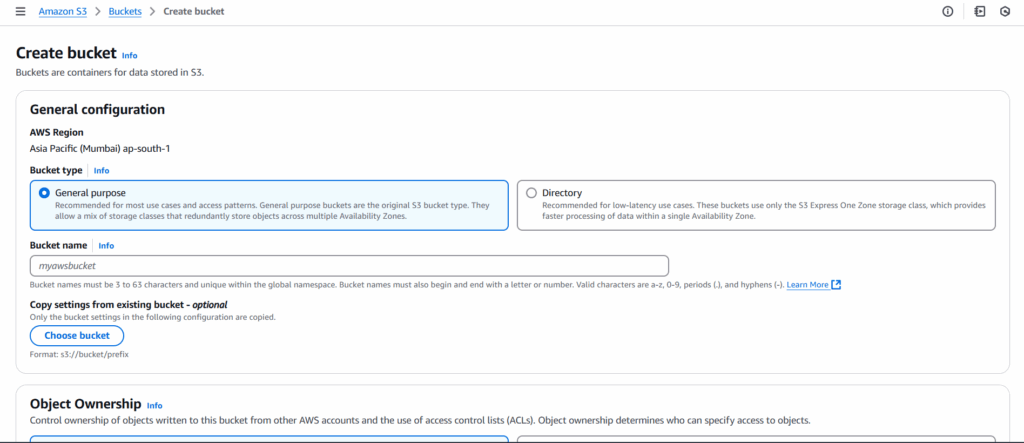Go to Amazon S3 breadcrumb link
This screenshot has height=443, width=1024.
[x=63, y=12]
